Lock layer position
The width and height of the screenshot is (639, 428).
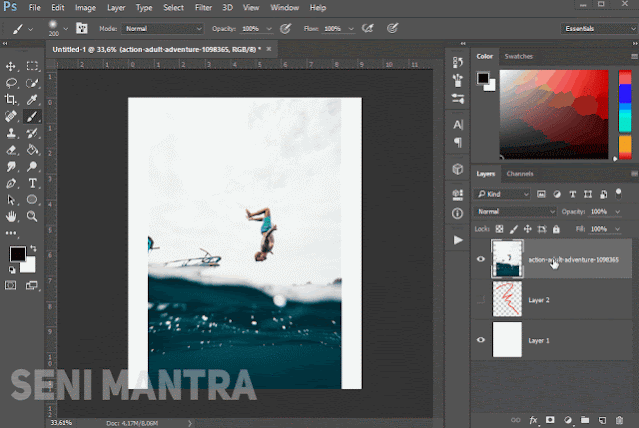point(528,229)
